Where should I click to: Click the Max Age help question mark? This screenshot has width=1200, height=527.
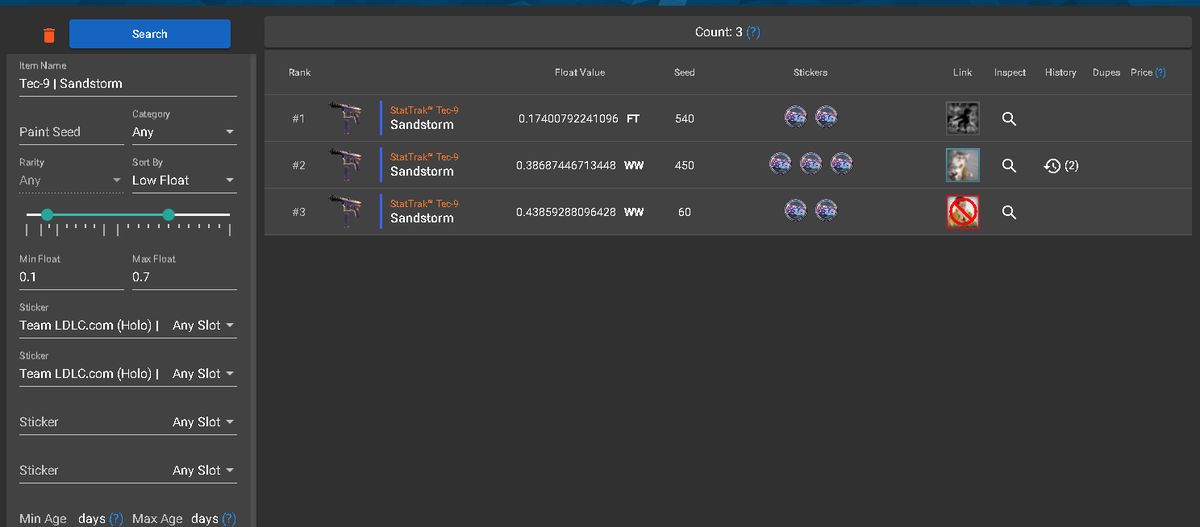click(229, 519)
